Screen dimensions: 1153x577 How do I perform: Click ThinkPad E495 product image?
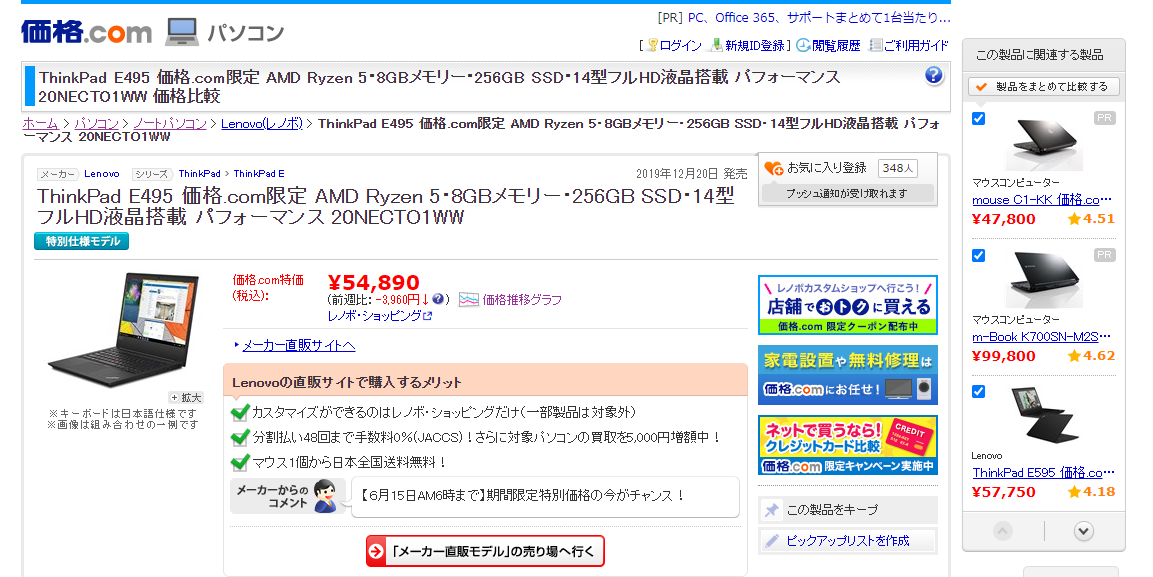coord(125,330)
